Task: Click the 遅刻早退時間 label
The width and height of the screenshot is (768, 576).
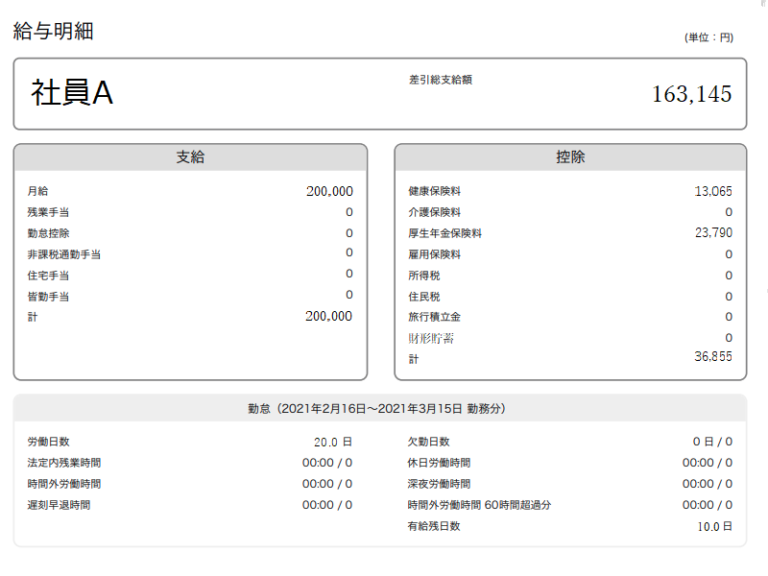Action: pyautogui.click(x=59, y=504)
